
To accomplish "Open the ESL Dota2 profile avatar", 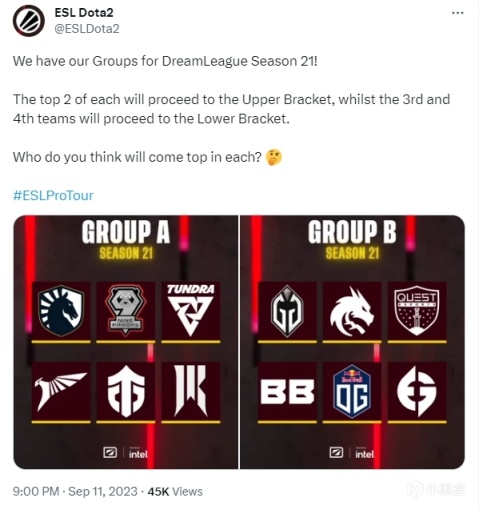I will [29, 20].
